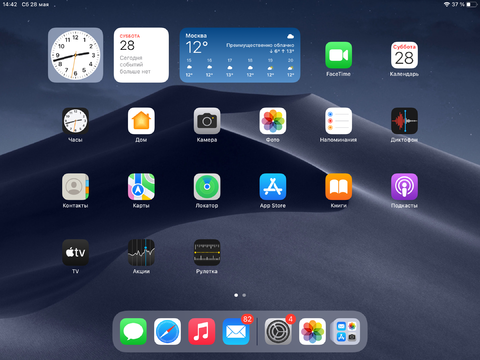Tap the analog clock widget
480x360 pixels.
point(76,55)
